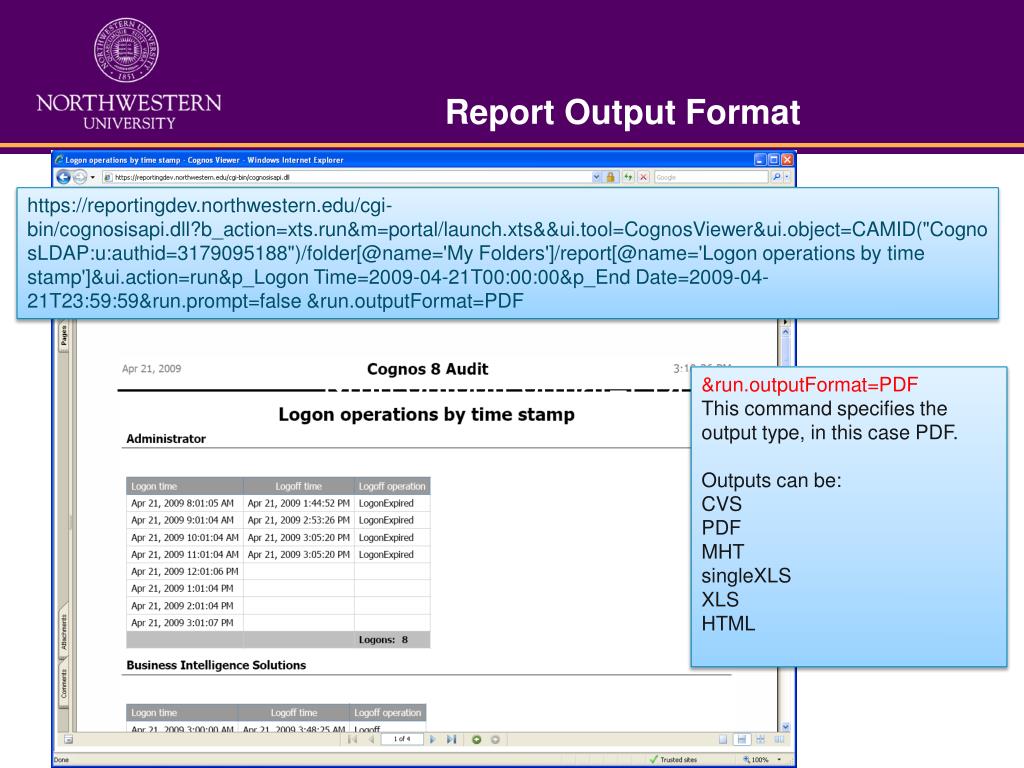Screen dimensions: 1024x768
Task: Open the Comments side panel tab
Action: [x=63, y=684]
